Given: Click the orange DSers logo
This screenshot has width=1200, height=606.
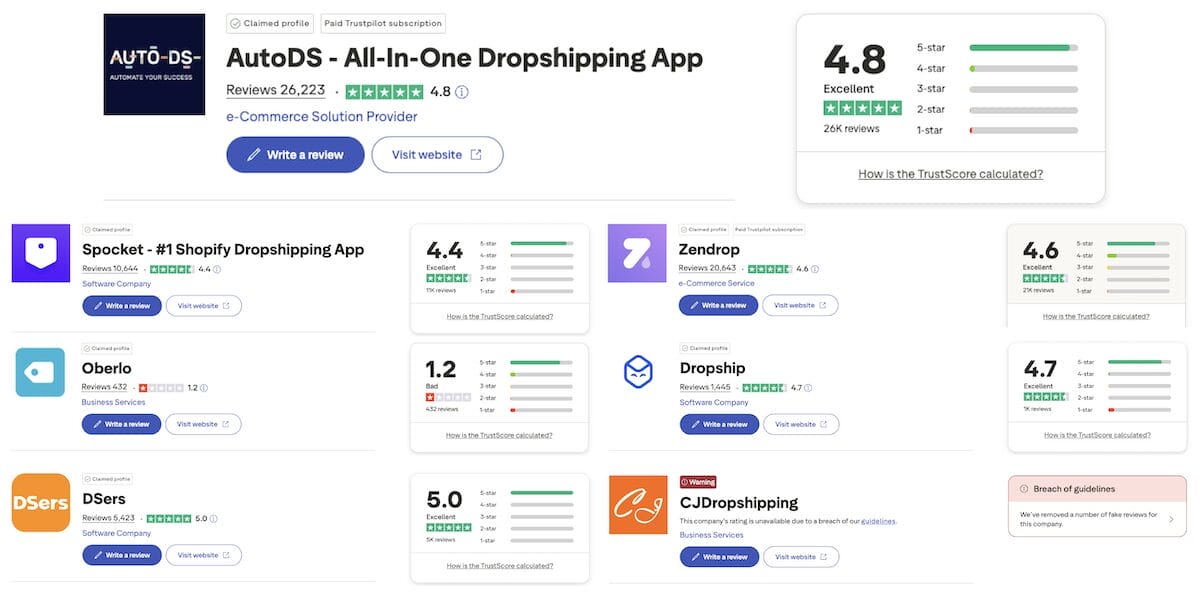Looking at the screenshot, I should click(40, 503).
